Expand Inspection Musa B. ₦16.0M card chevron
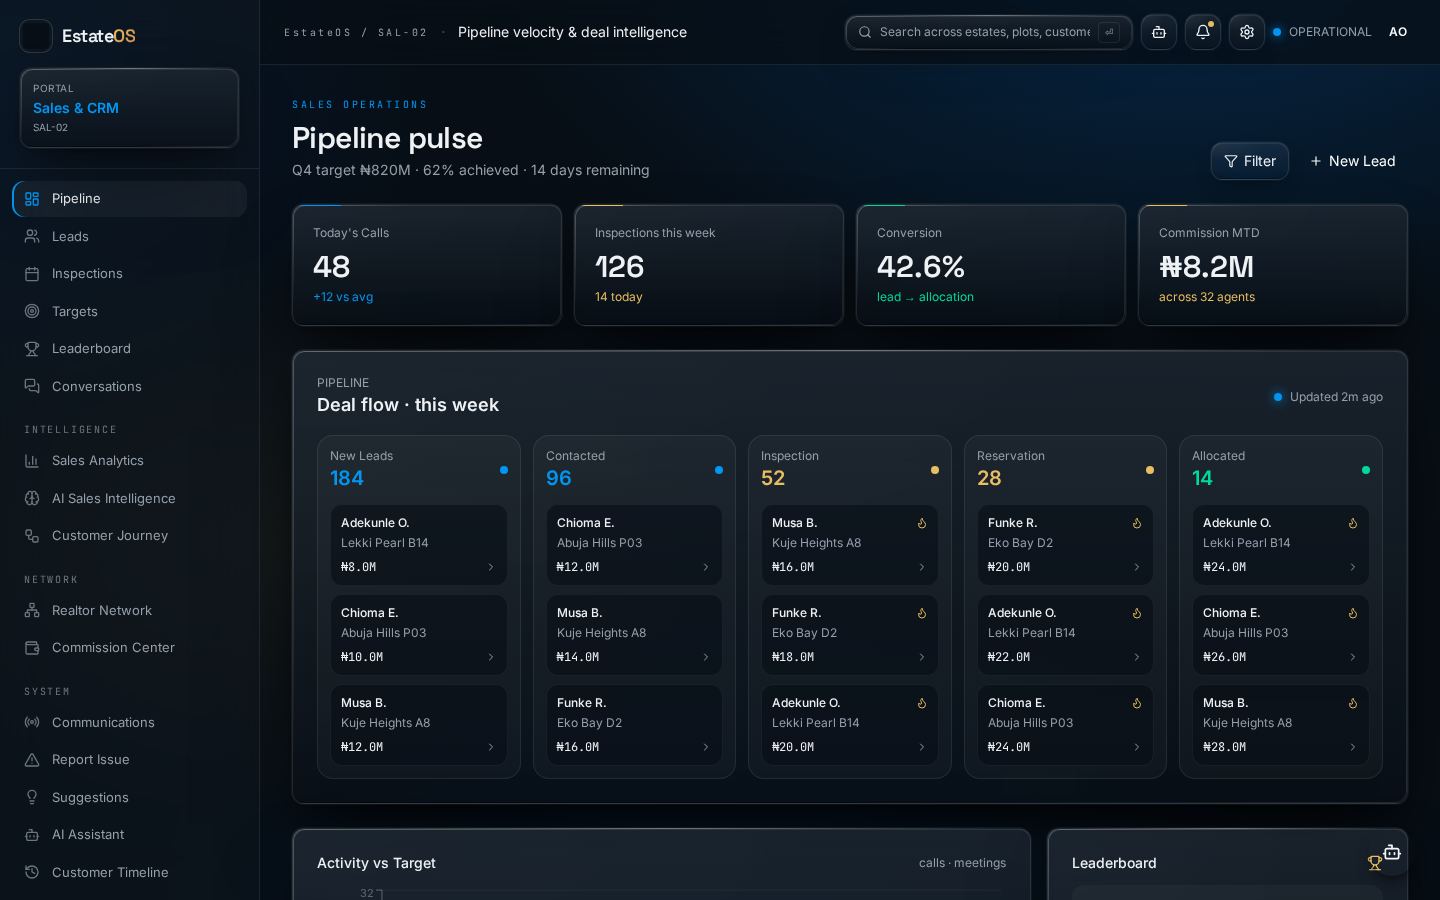The height and width of the screenshot is (900, 1440). (x=921, y=567)
